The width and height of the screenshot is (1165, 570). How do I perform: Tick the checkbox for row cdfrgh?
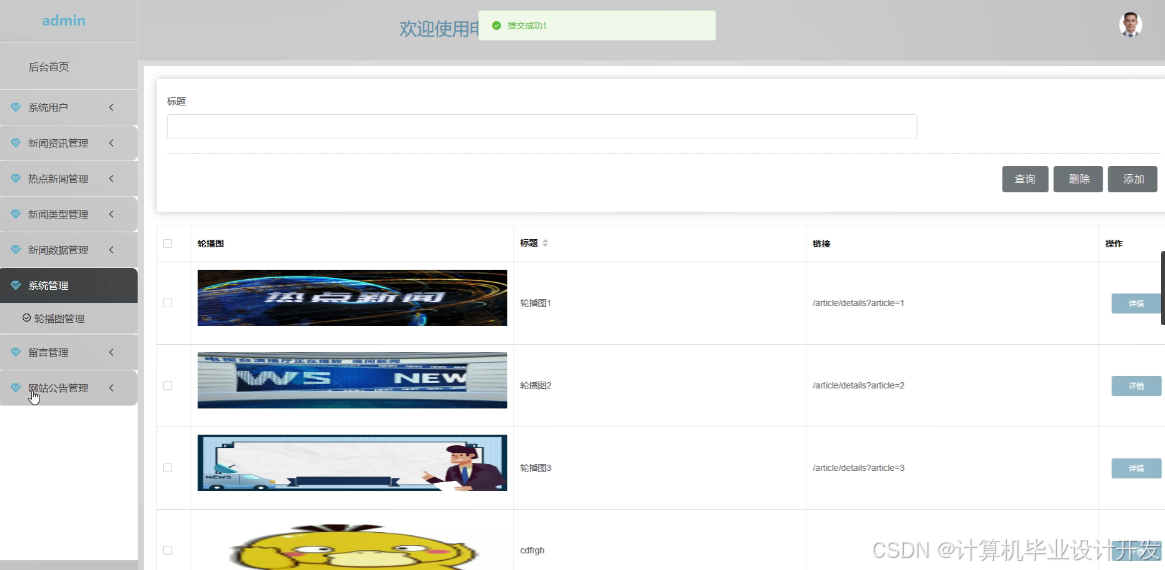(x=167, y=551)
